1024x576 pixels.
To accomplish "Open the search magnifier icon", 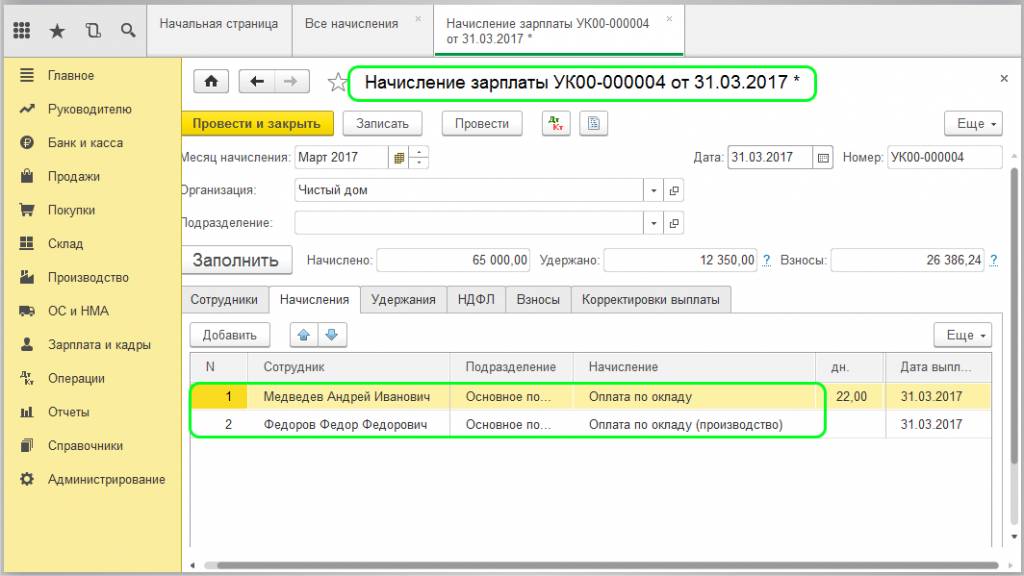I will pyautogui.click(x=128, y=30).
